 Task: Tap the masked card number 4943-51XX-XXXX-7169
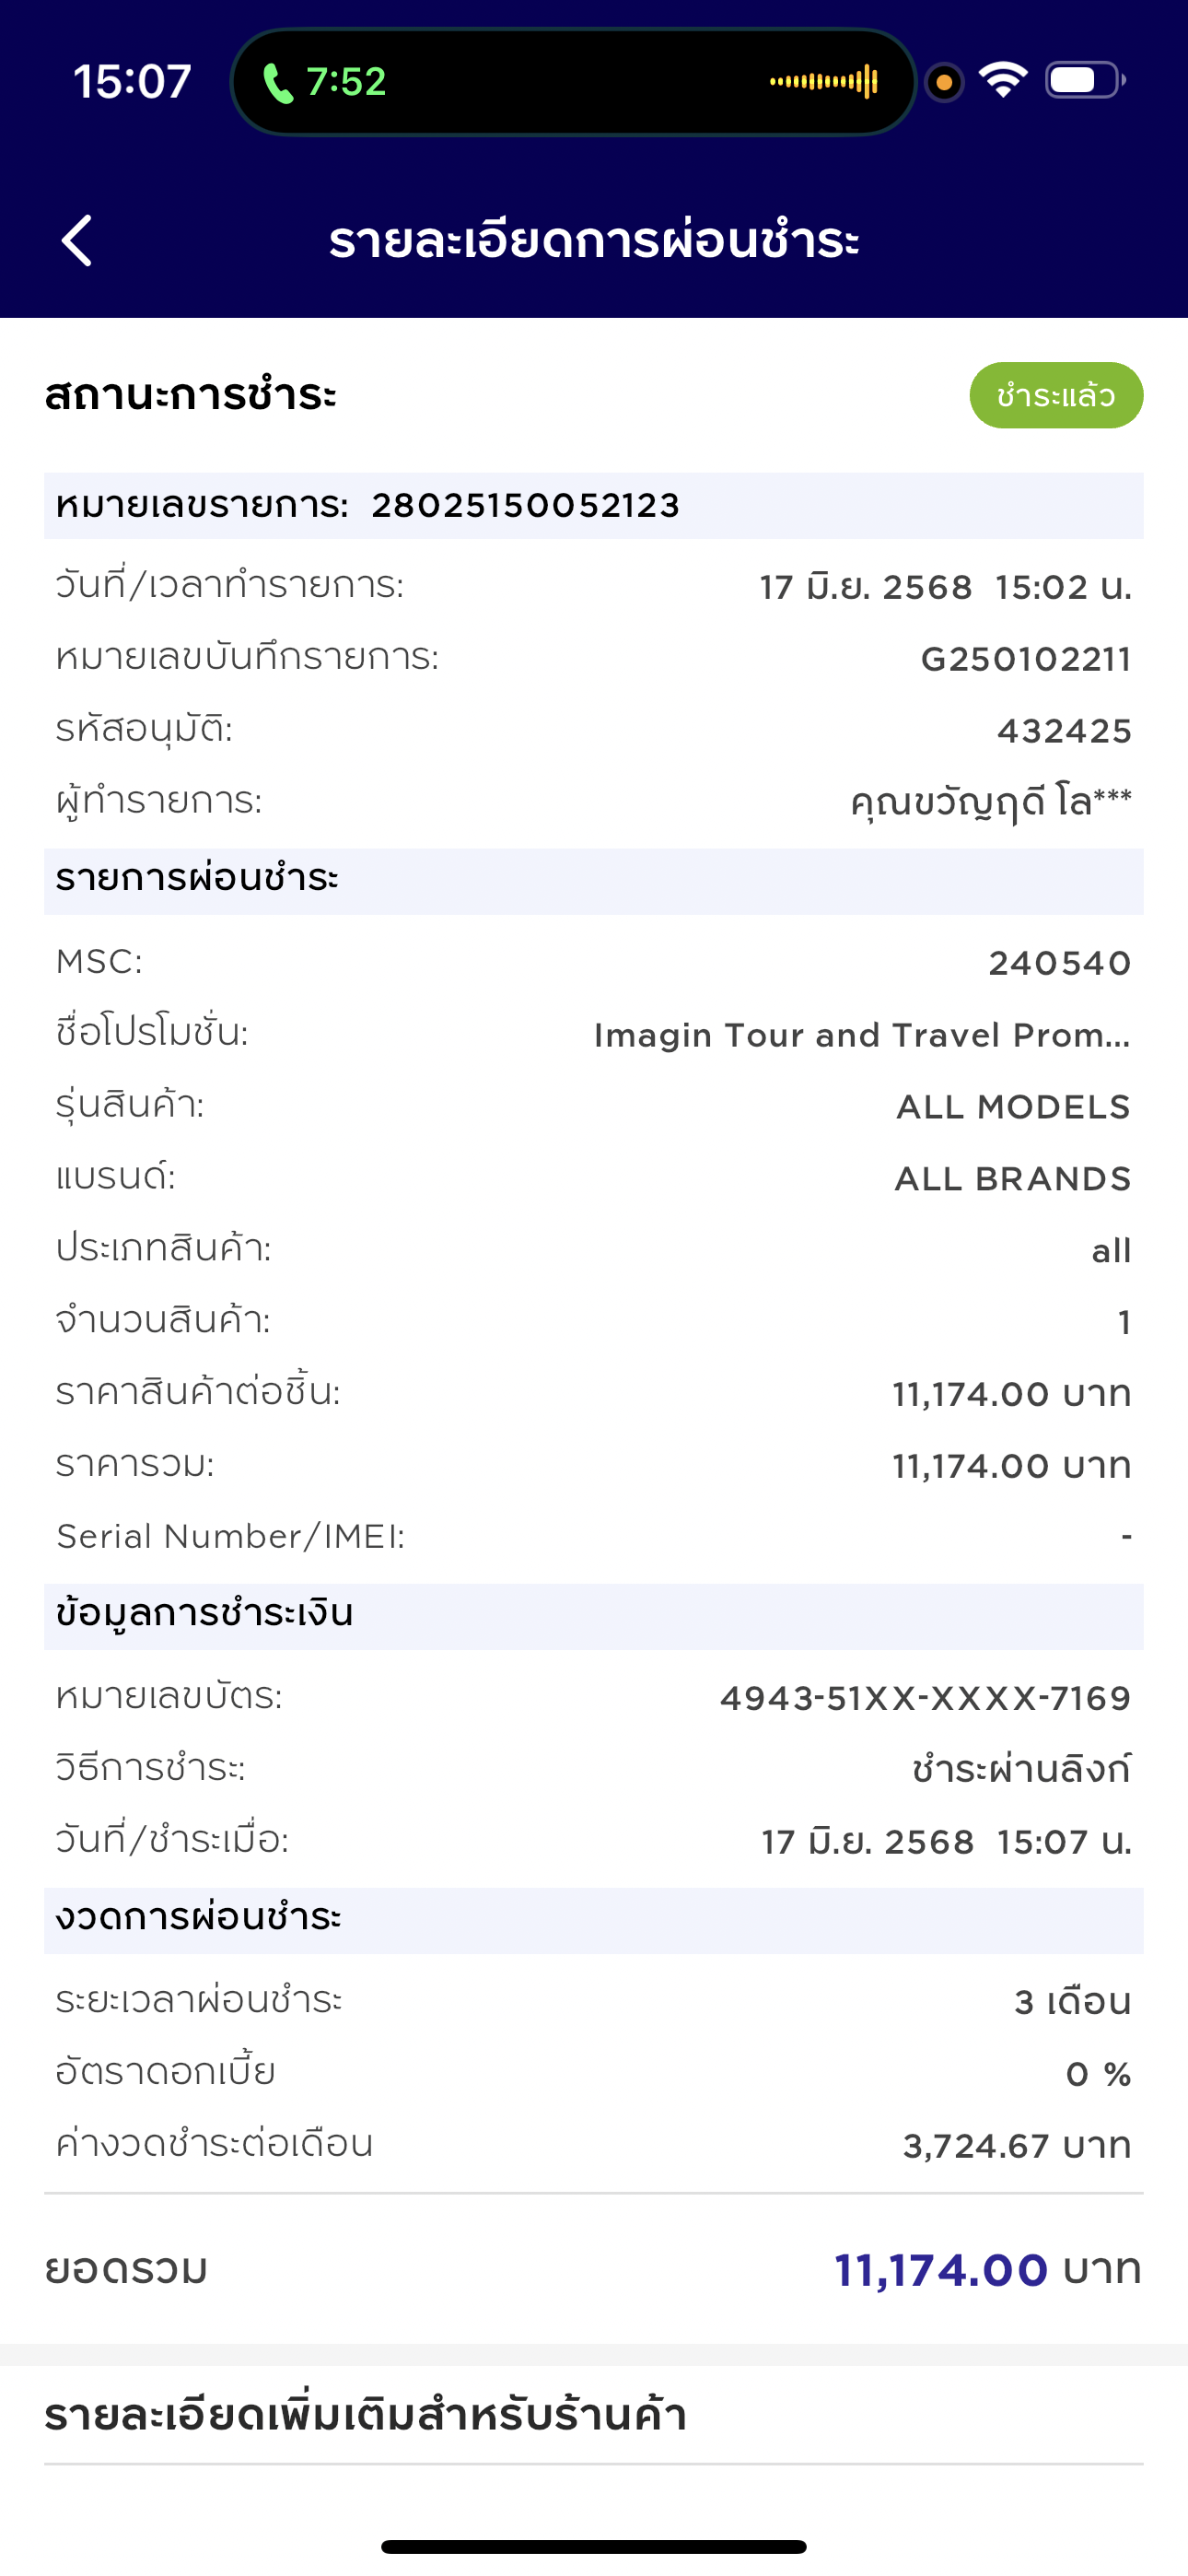click(x=925, y=1698)
